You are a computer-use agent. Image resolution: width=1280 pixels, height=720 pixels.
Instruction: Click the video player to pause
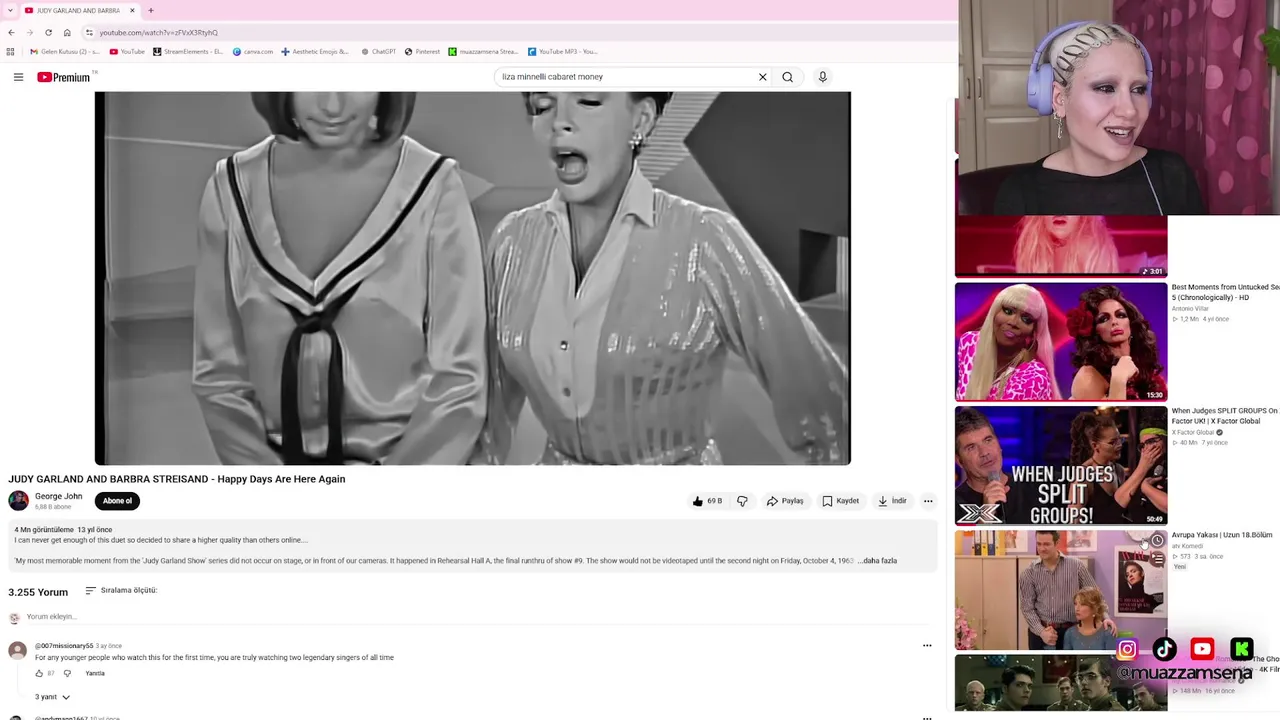pos(473,278)
